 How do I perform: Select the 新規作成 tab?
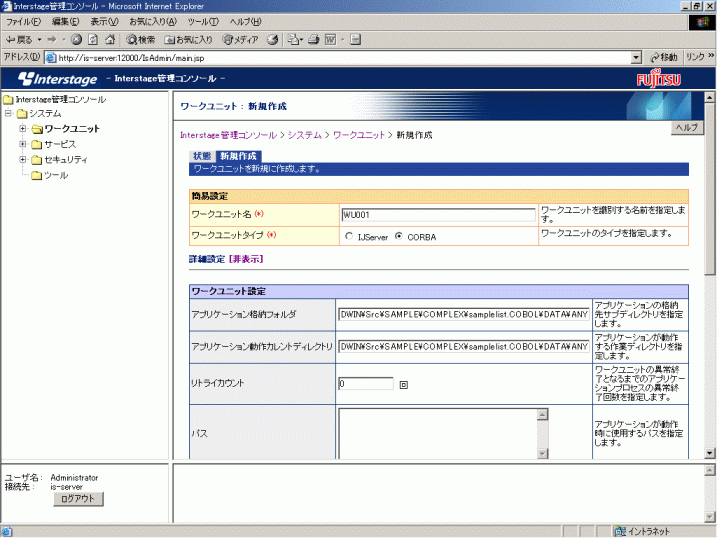(x=239, y=156)
